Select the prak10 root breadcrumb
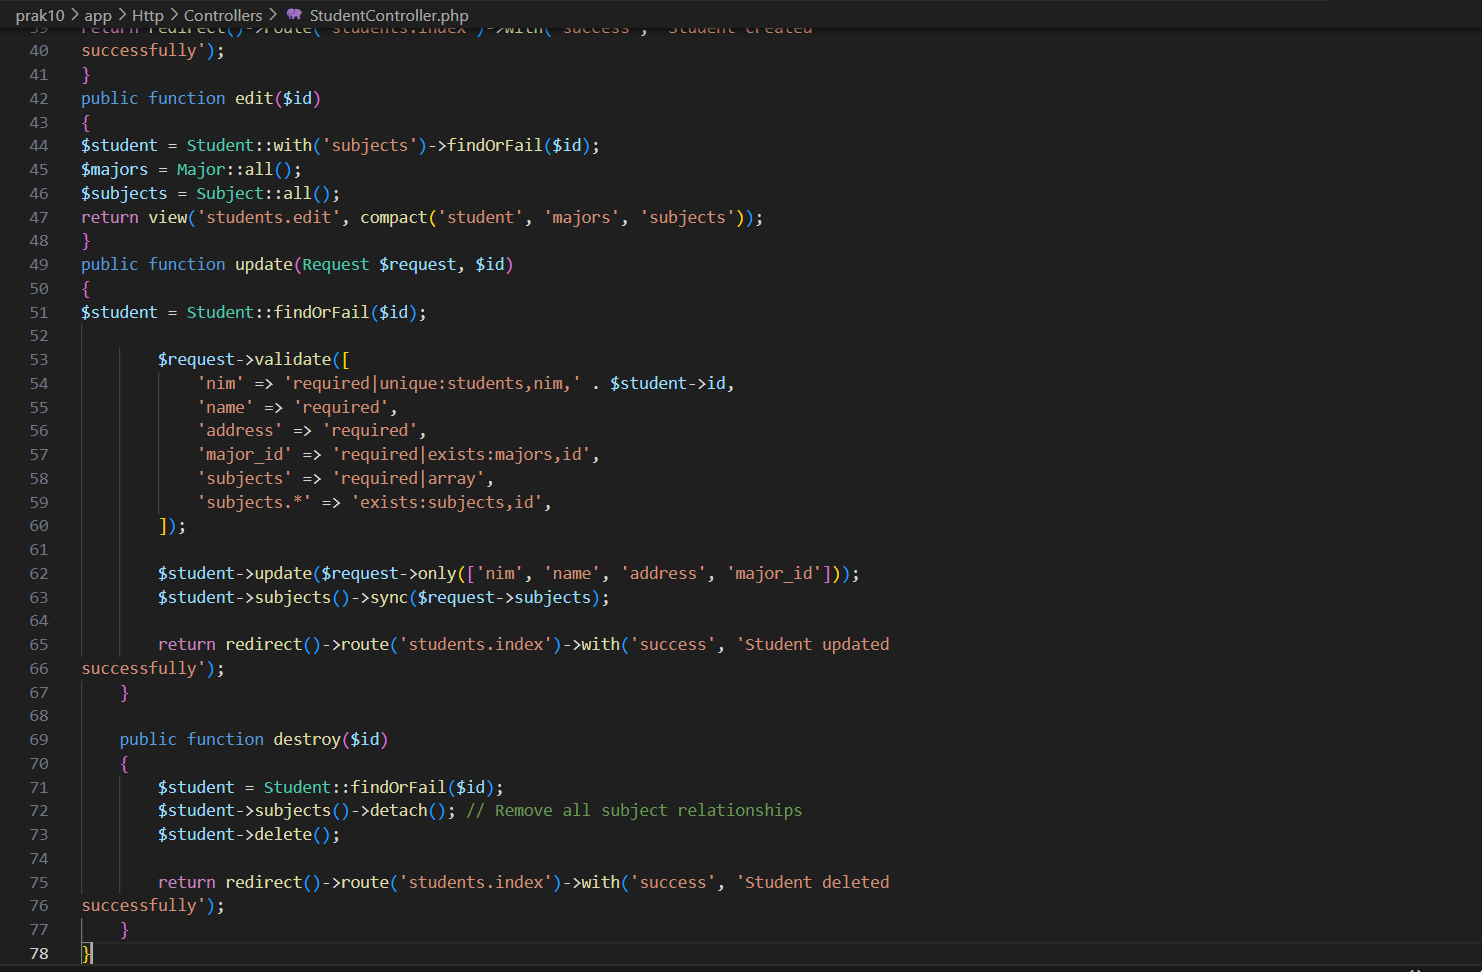Viewport: 1482px width, 972px height. click(40, 15)
